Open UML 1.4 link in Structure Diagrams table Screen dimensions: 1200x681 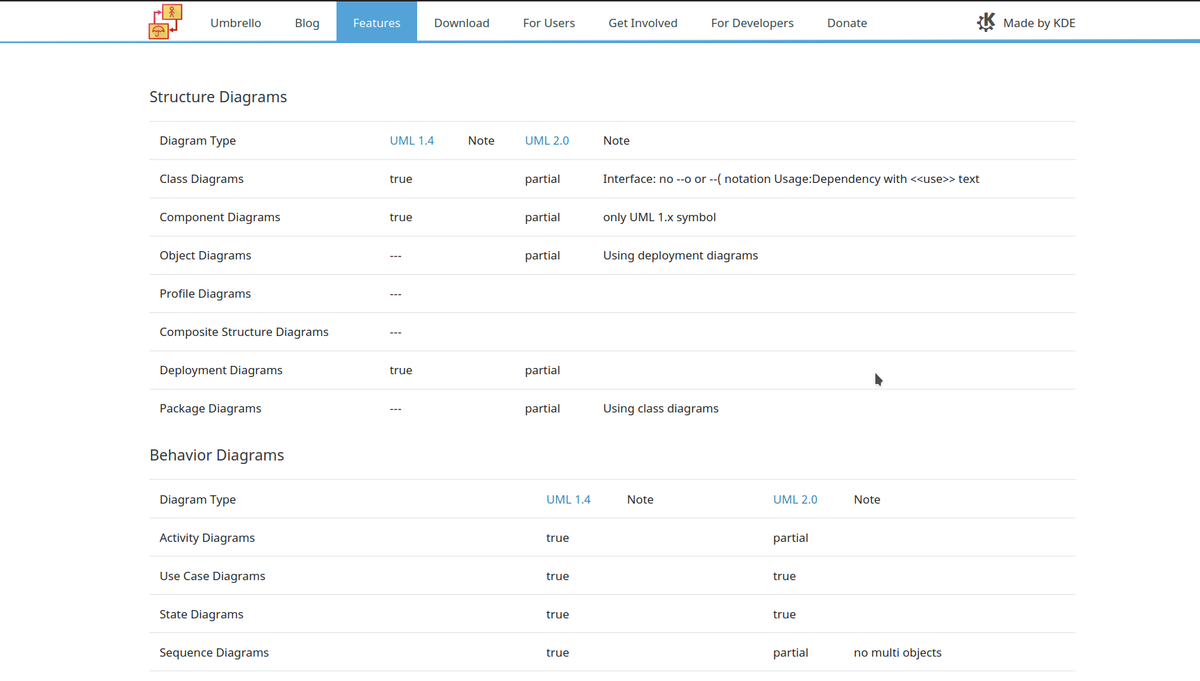411,141
